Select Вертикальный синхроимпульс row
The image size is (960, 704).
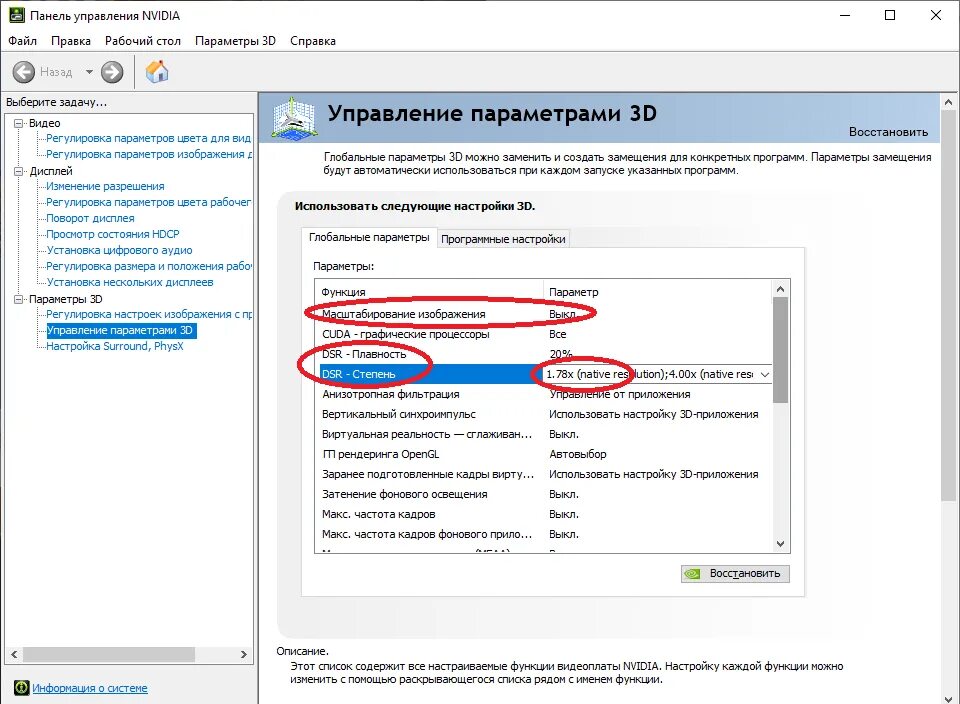[x=543, y=414]
